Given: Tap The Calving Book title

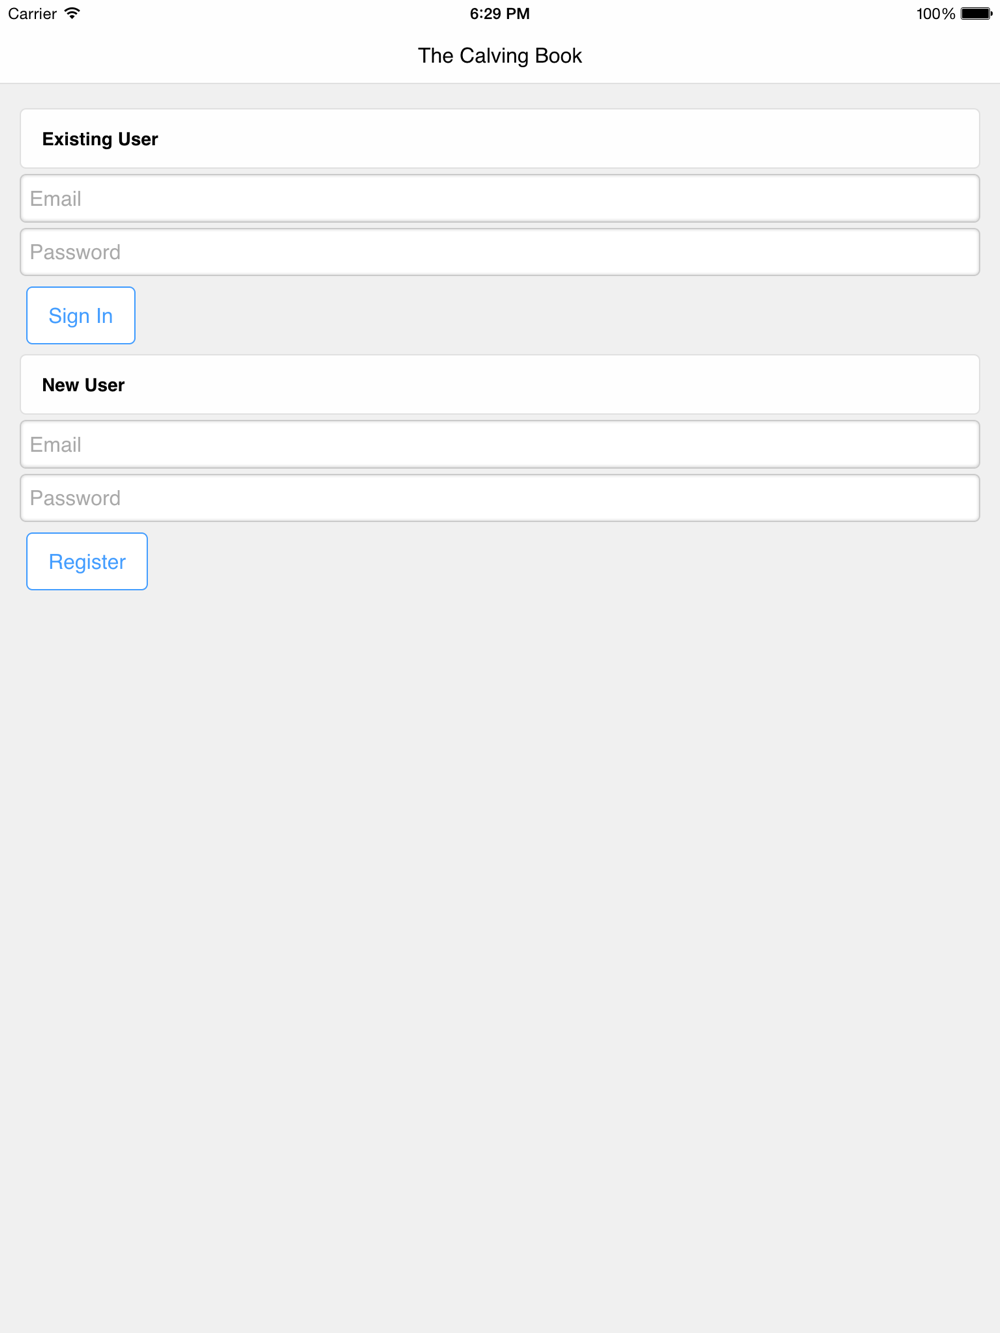Looking at the screenshot, I should (499, 56).
